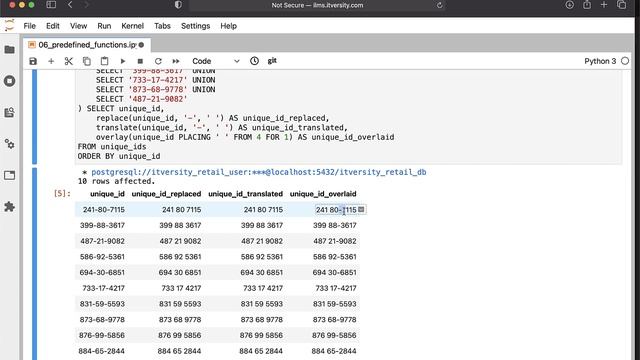Click the replaced value 831 59 5593
The image size is (640, 360).
point(180,304)
